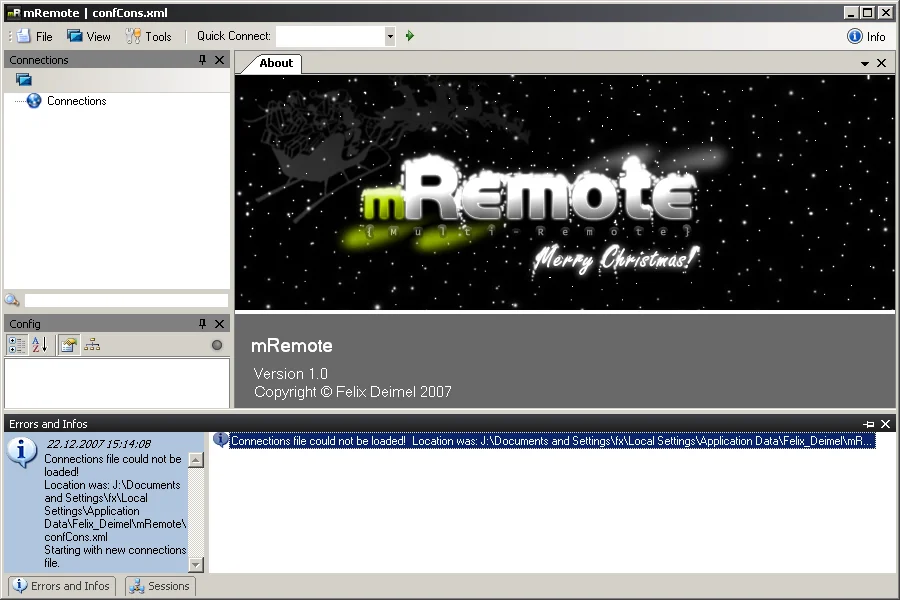Image resolution: width=900 pixels, height=600 pixels.
Task: Auto-hide the Errors and Infos panel
Action: coord(868,424)
